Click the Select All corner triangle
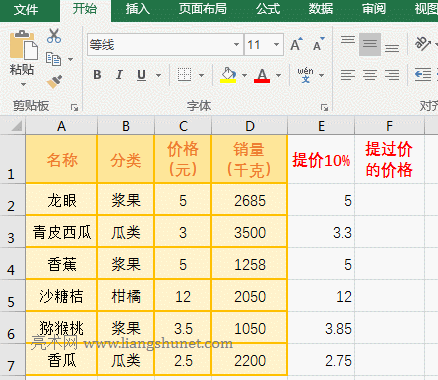Image resolution: width=438 pixels, height=380 pixels. point(16,126)
